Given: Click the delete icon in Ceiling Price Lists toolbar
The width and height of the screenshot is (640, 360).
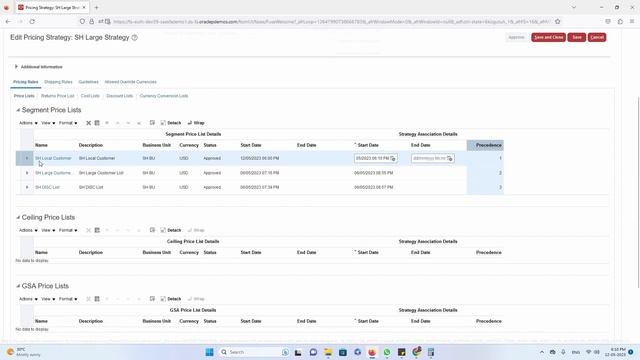Looking at the screenshot, I should coord(88,230).
